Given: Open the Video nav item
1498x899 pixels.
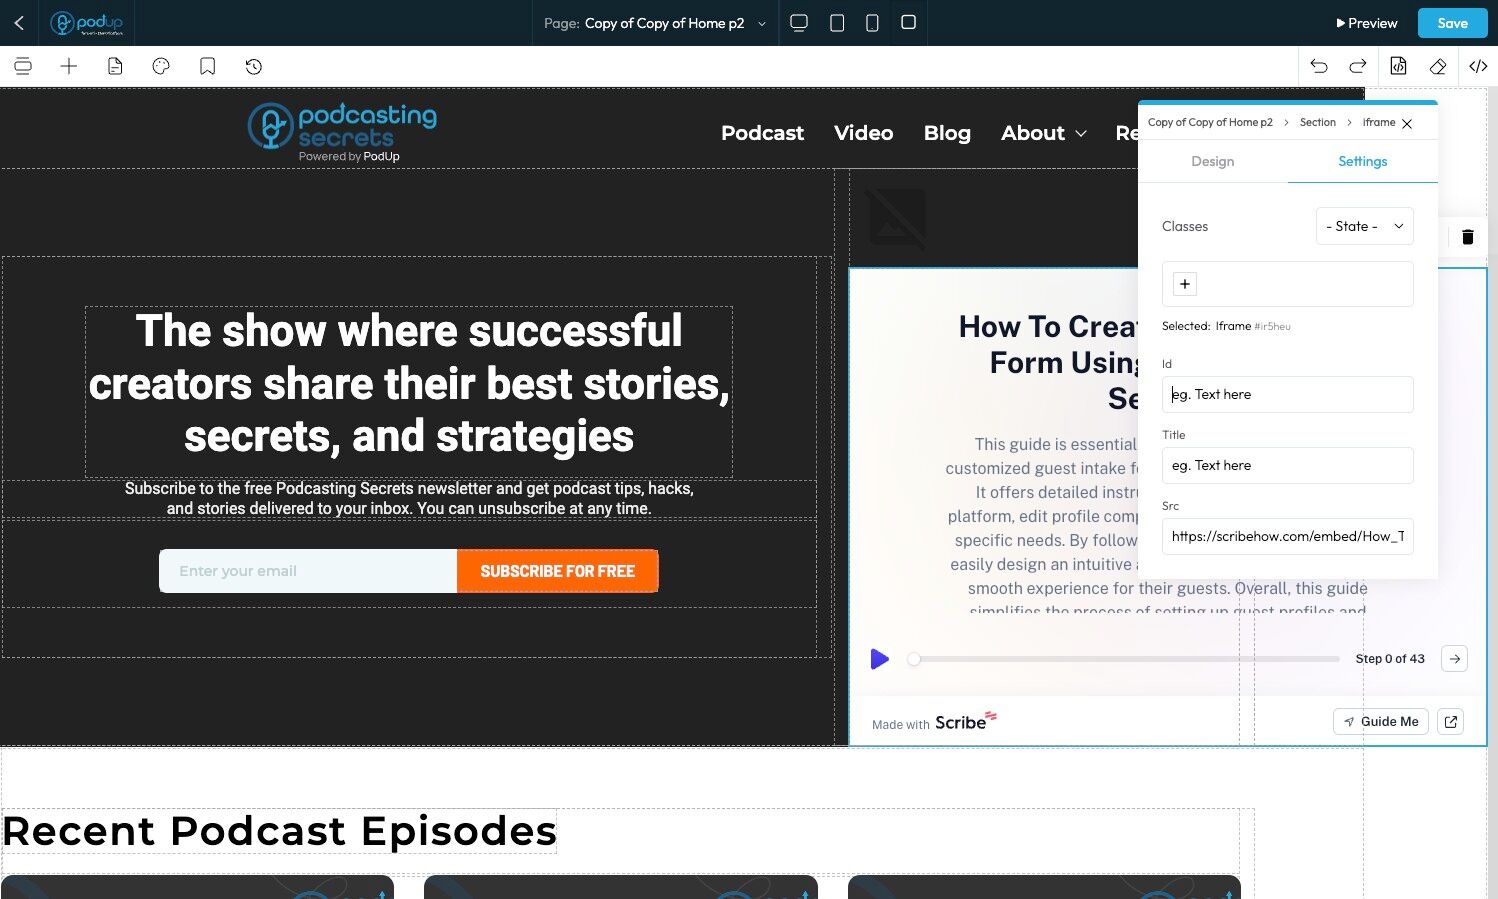Looking at the screenshot, I should [x=864, y=133].
